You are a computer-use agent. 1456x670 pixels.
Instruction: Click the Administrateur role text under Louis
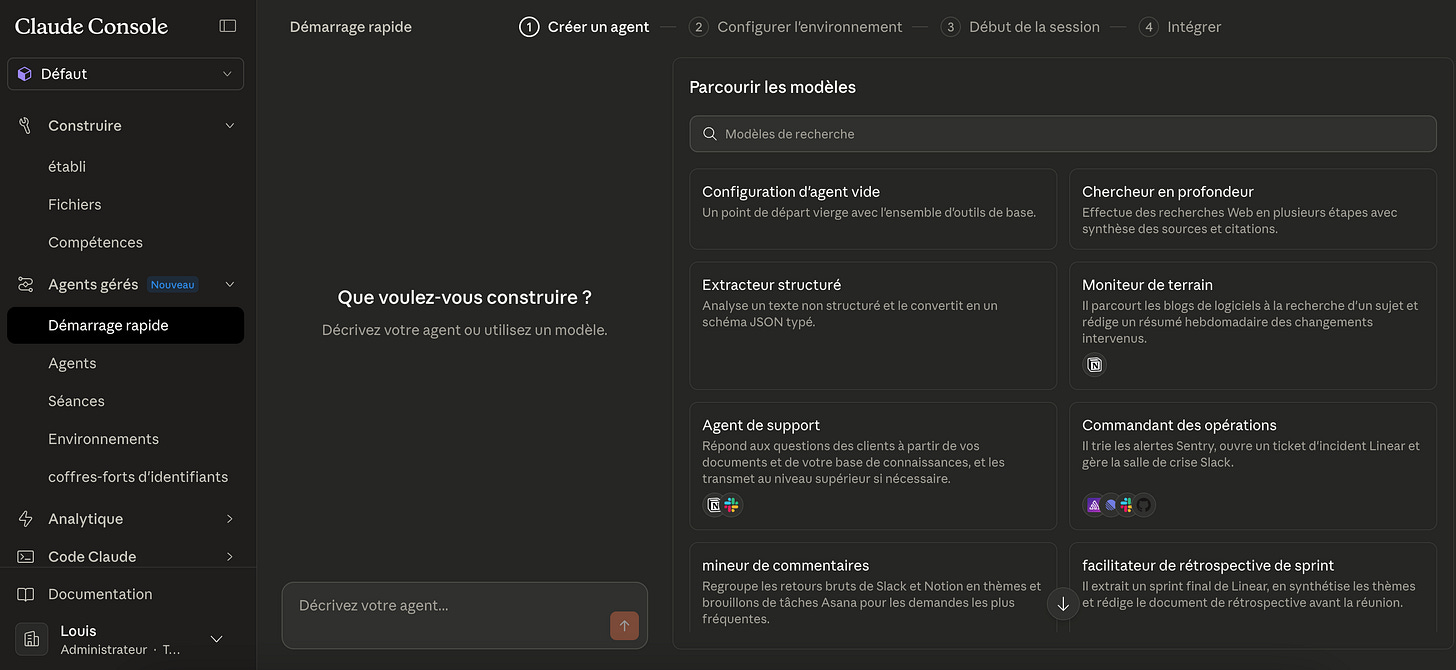coord(104,650)
